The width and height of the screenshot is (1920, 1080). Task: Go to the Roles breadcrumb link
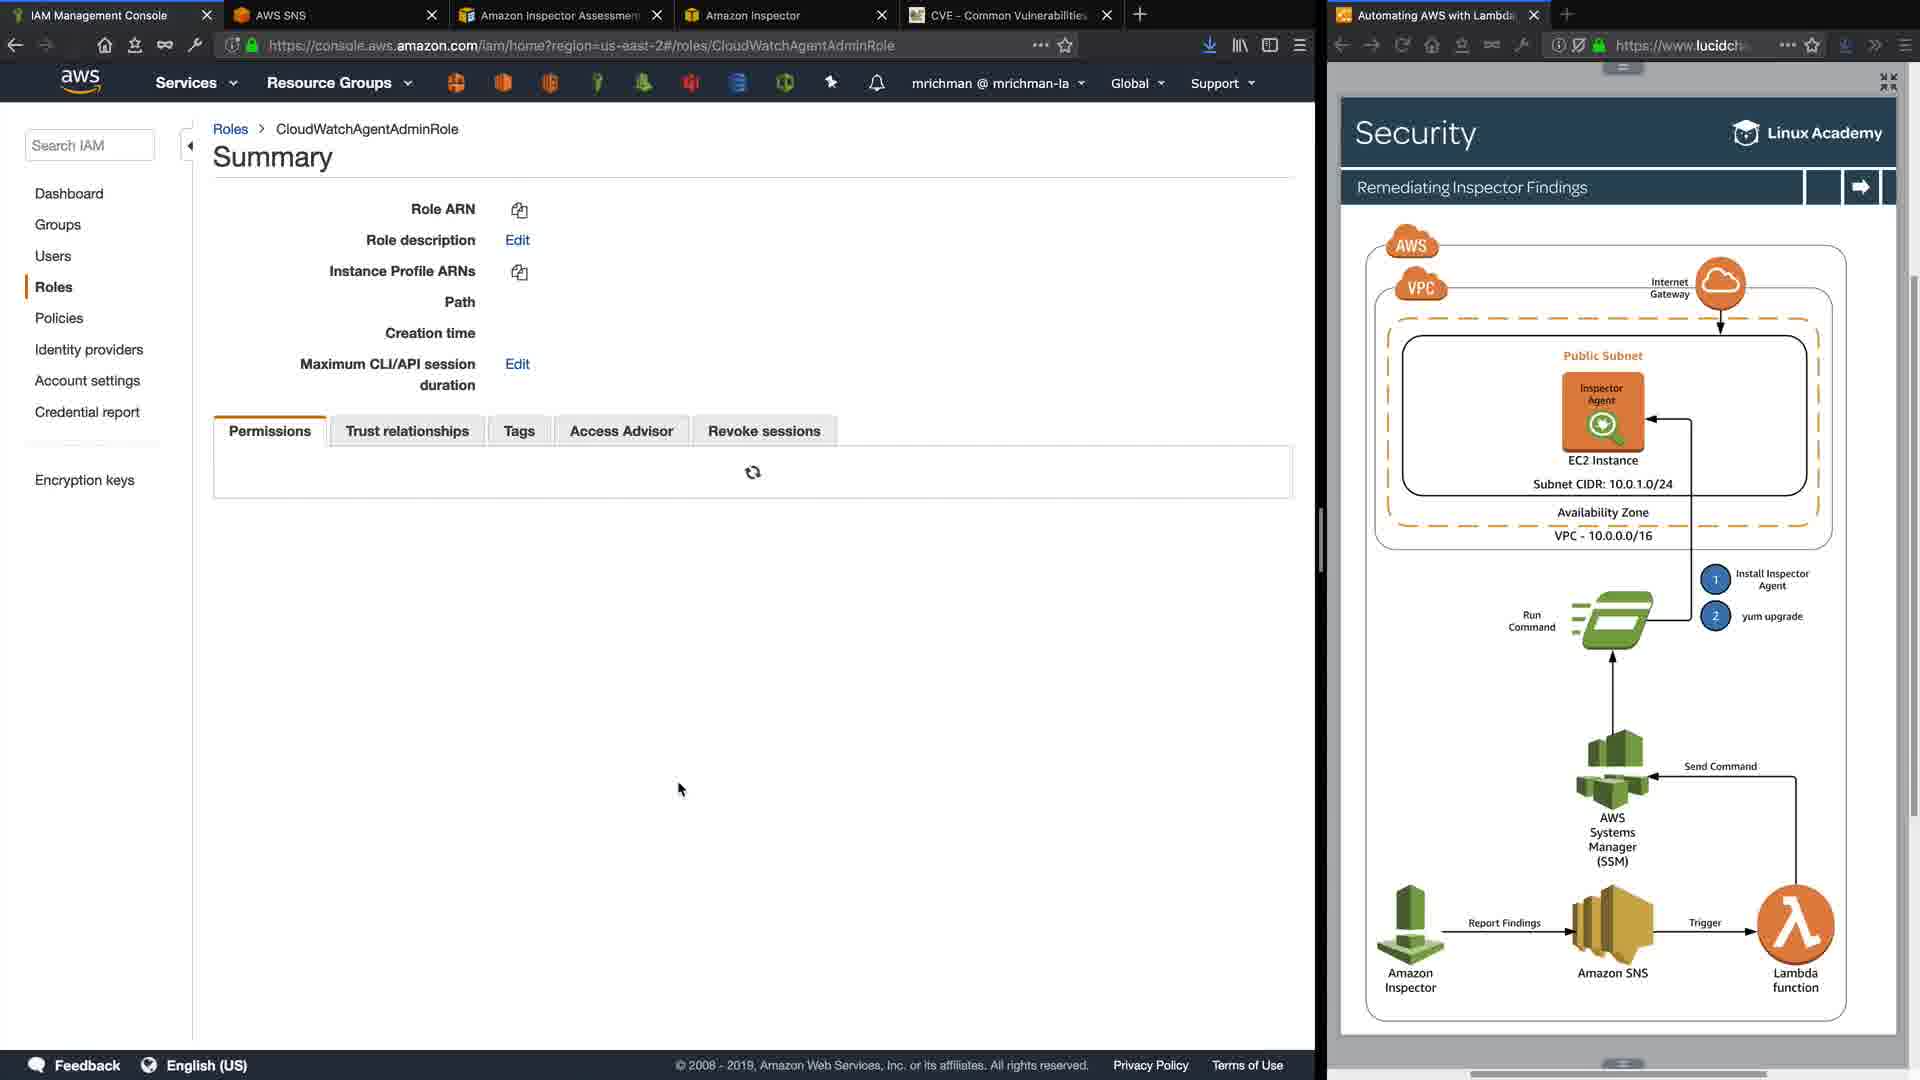click(230, 129)
